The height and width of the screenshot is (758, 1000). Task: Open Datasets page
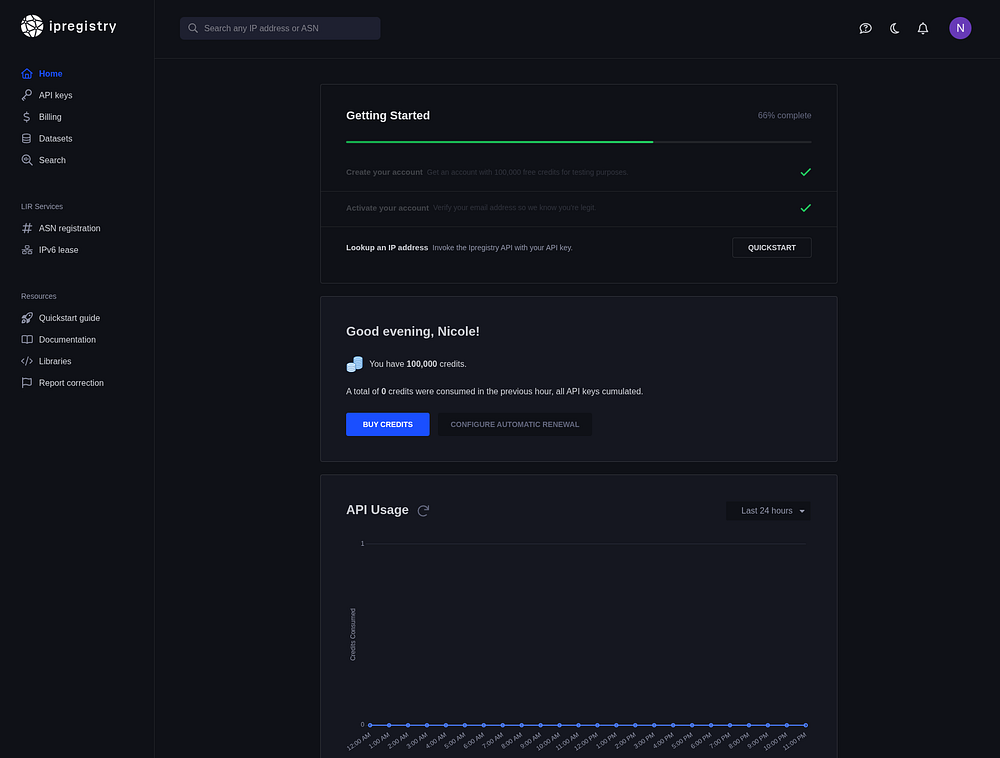55,138
